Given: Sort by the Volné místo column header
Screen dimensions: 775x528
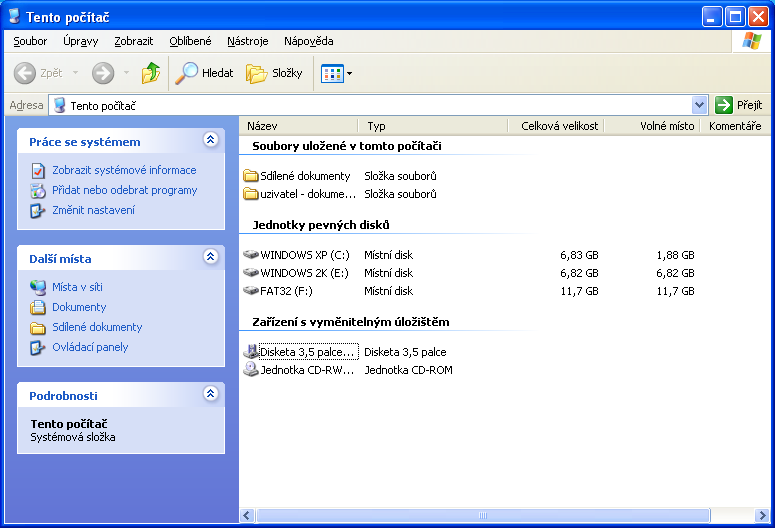Looking at the screenshot, I should coord(652,126).
